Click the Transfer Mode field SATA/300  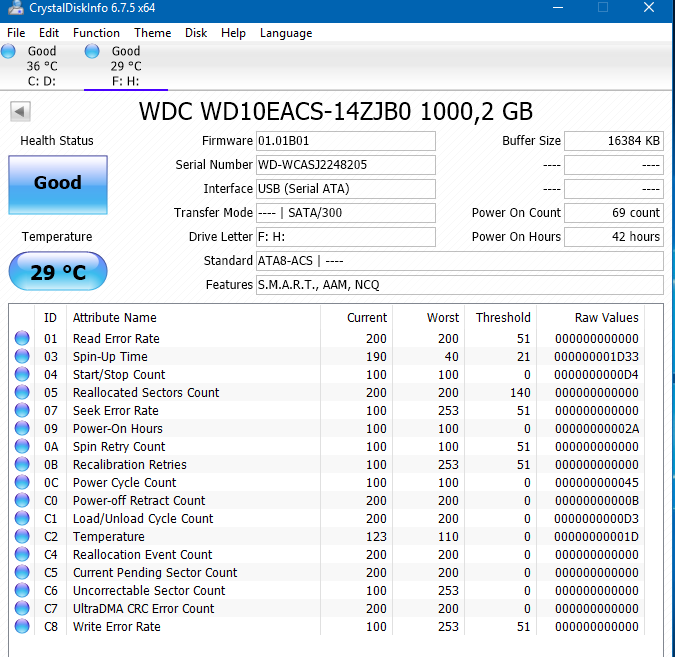pyautogui.click(x=346, y=213)
